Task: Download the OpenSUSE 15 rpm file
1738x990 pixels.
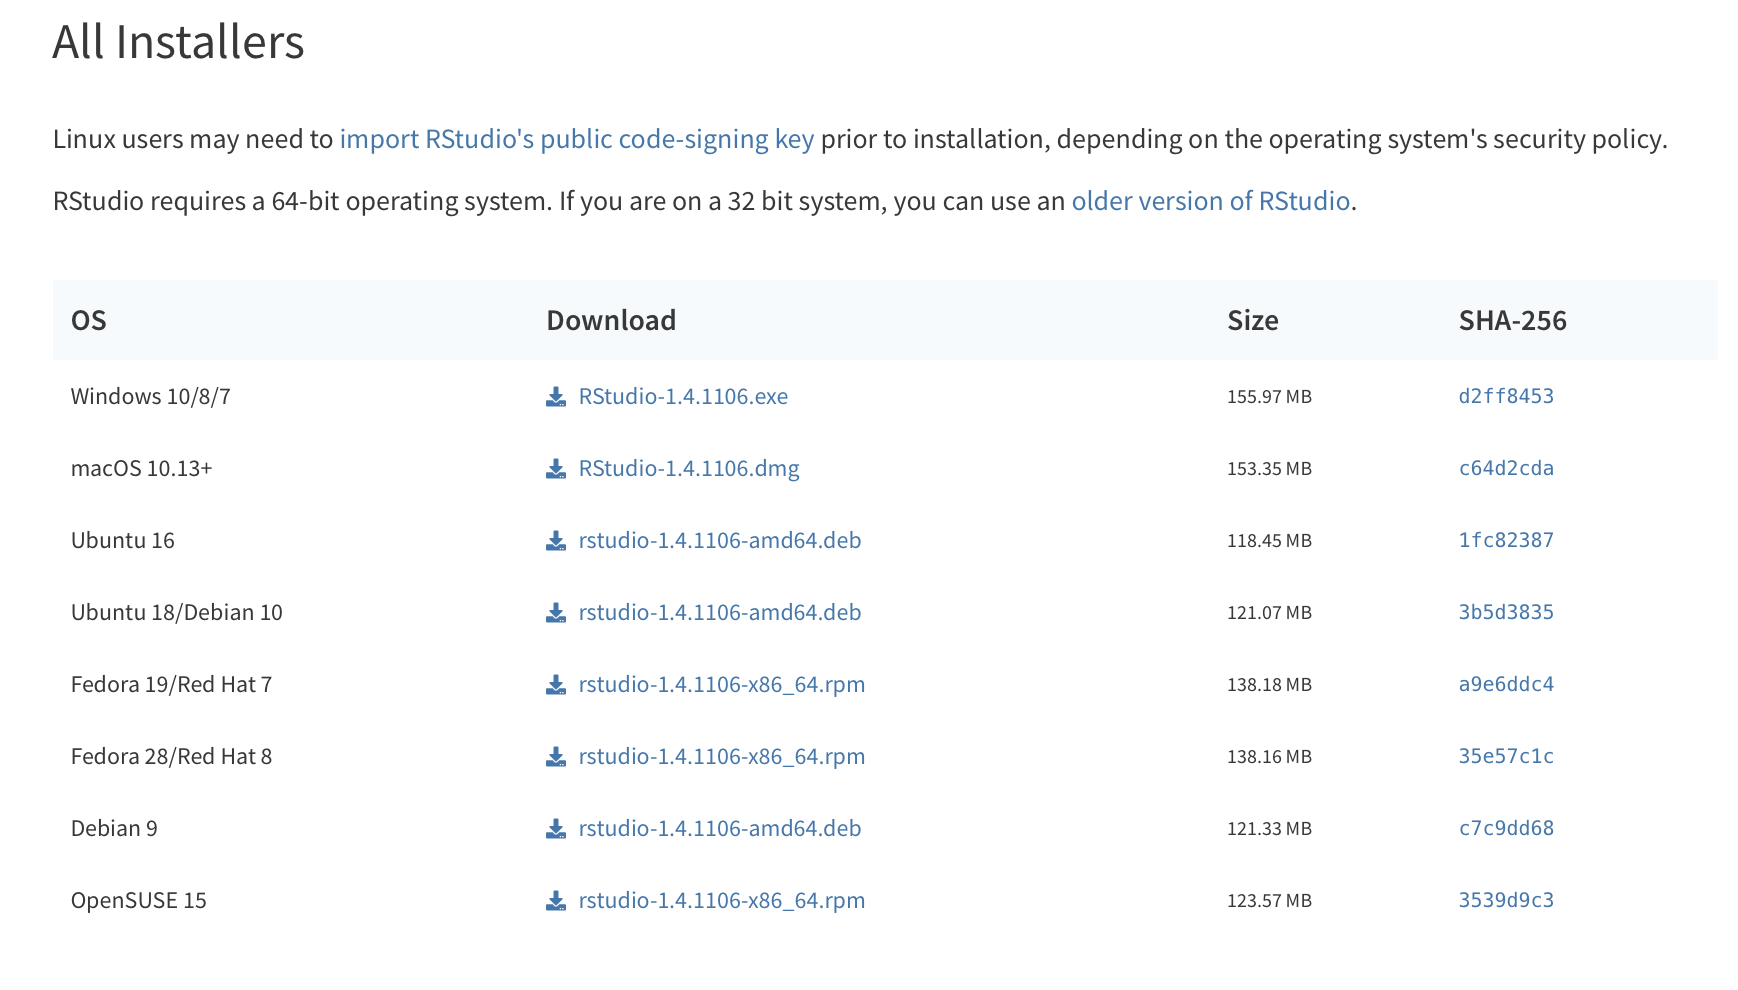Action: (722, 900)
